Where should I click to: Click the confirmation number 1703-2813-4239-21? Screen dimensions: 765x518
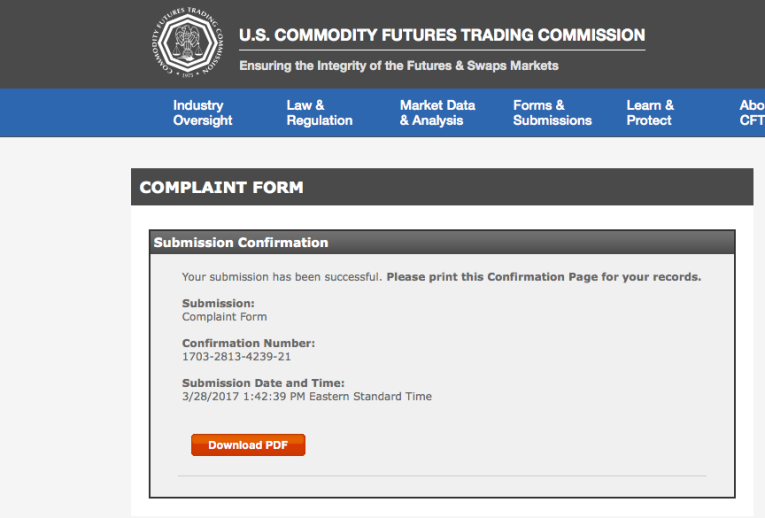pyautogui.click(x=236, y=356)
